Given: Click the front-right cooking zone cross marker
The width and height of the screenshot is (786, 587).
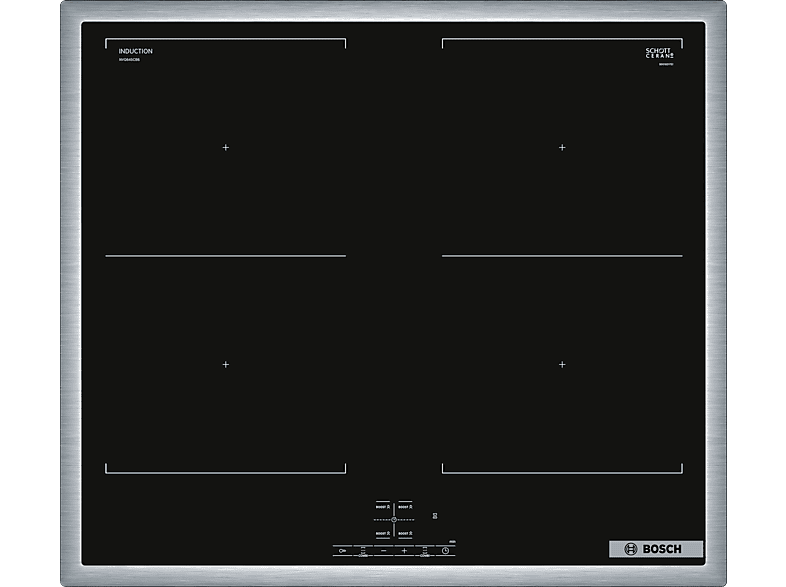Looking at the screenshot, I should 562,364.
